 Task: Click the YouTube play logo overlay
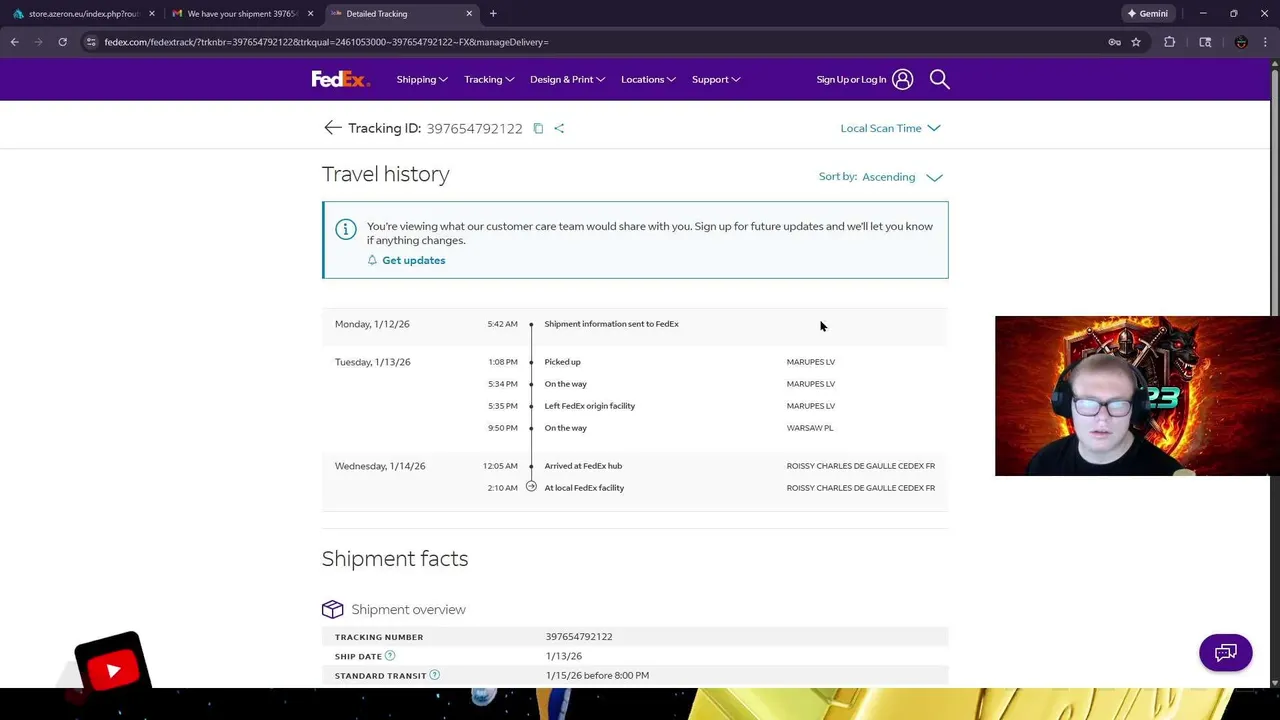pyautogui.click(x=112, y=668)
